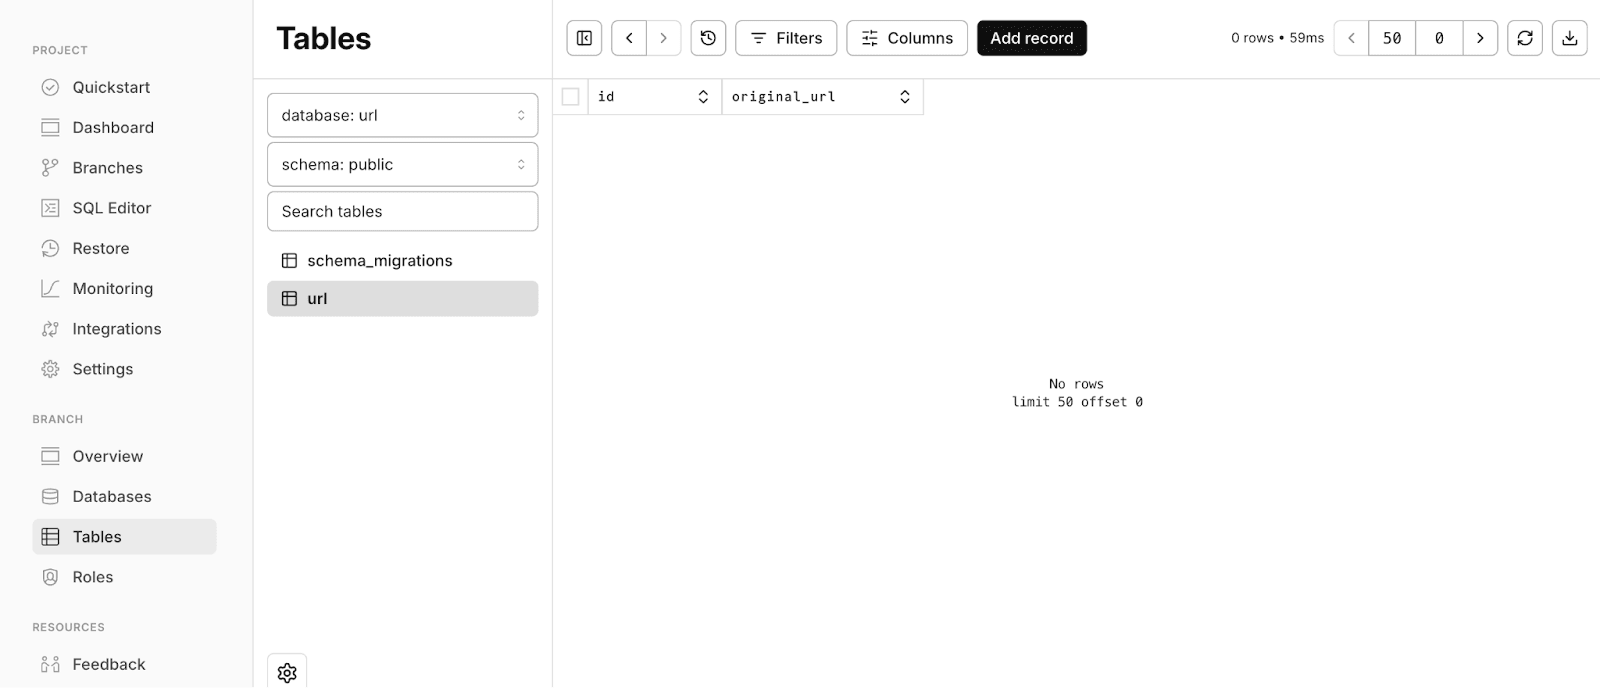Screen dimensions: 1600x688
Task: Go to next page of rows
Action: click(x=1480, y=38)
